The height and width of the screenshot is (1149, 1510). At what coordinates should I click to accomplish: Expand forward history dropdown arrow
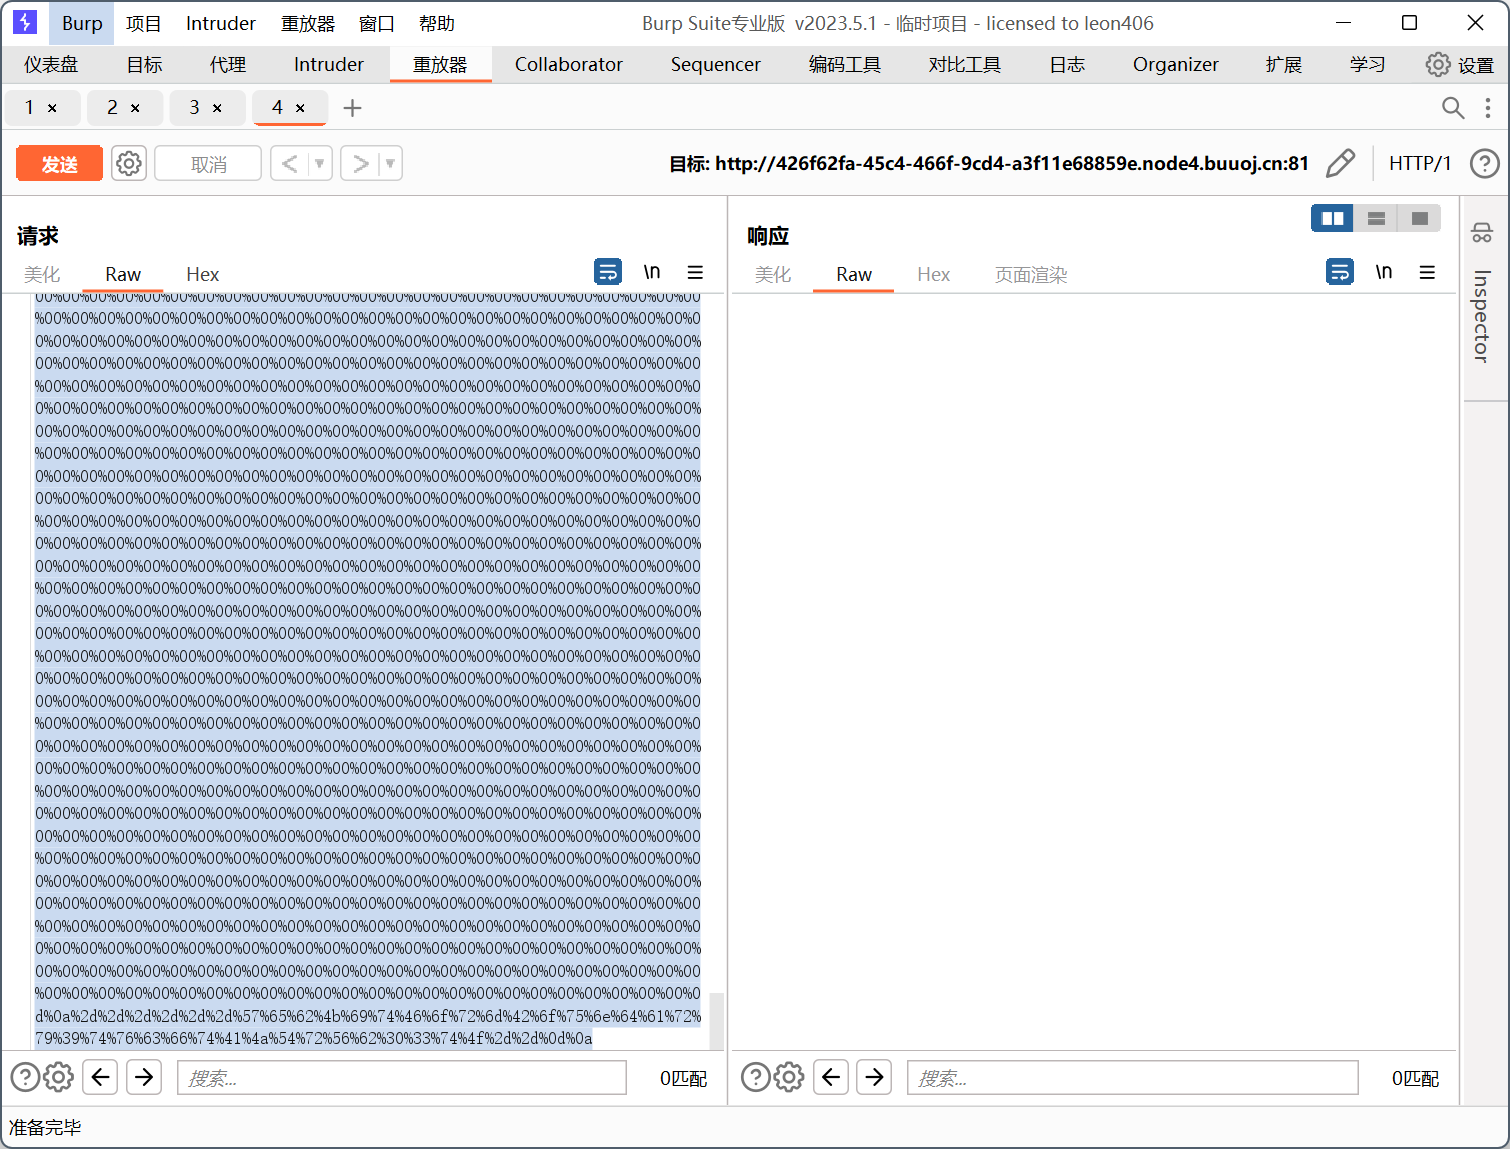391,163
